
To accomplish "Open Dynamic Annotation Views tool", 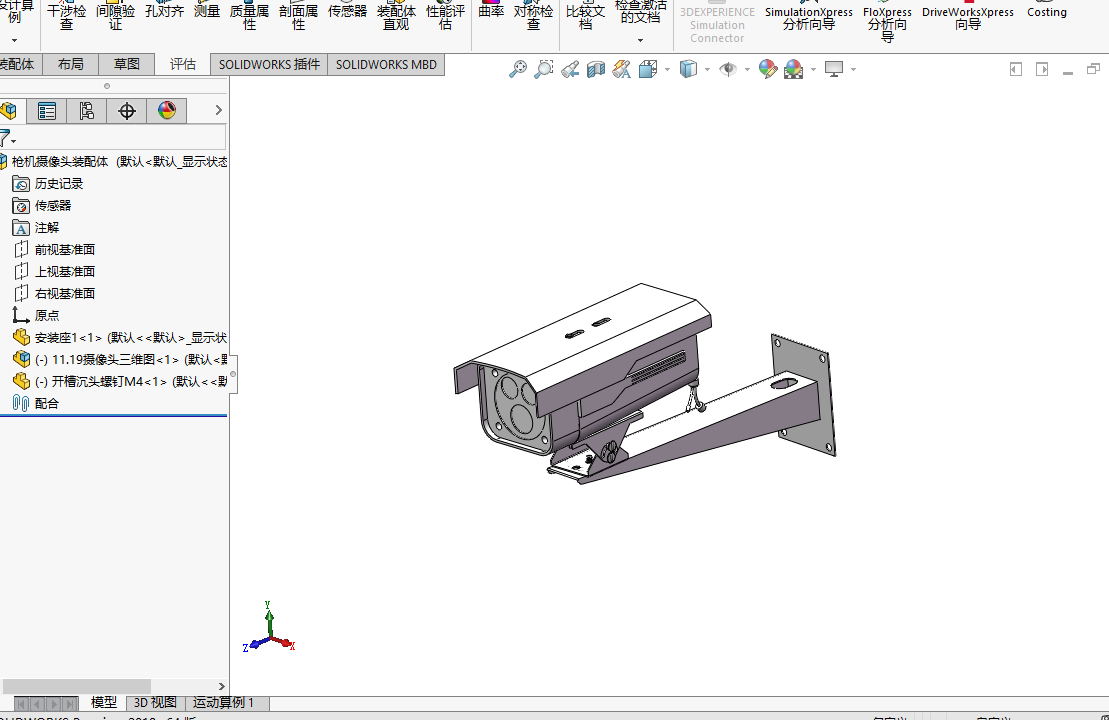I will pyautogui.click(x=622, y=69).
